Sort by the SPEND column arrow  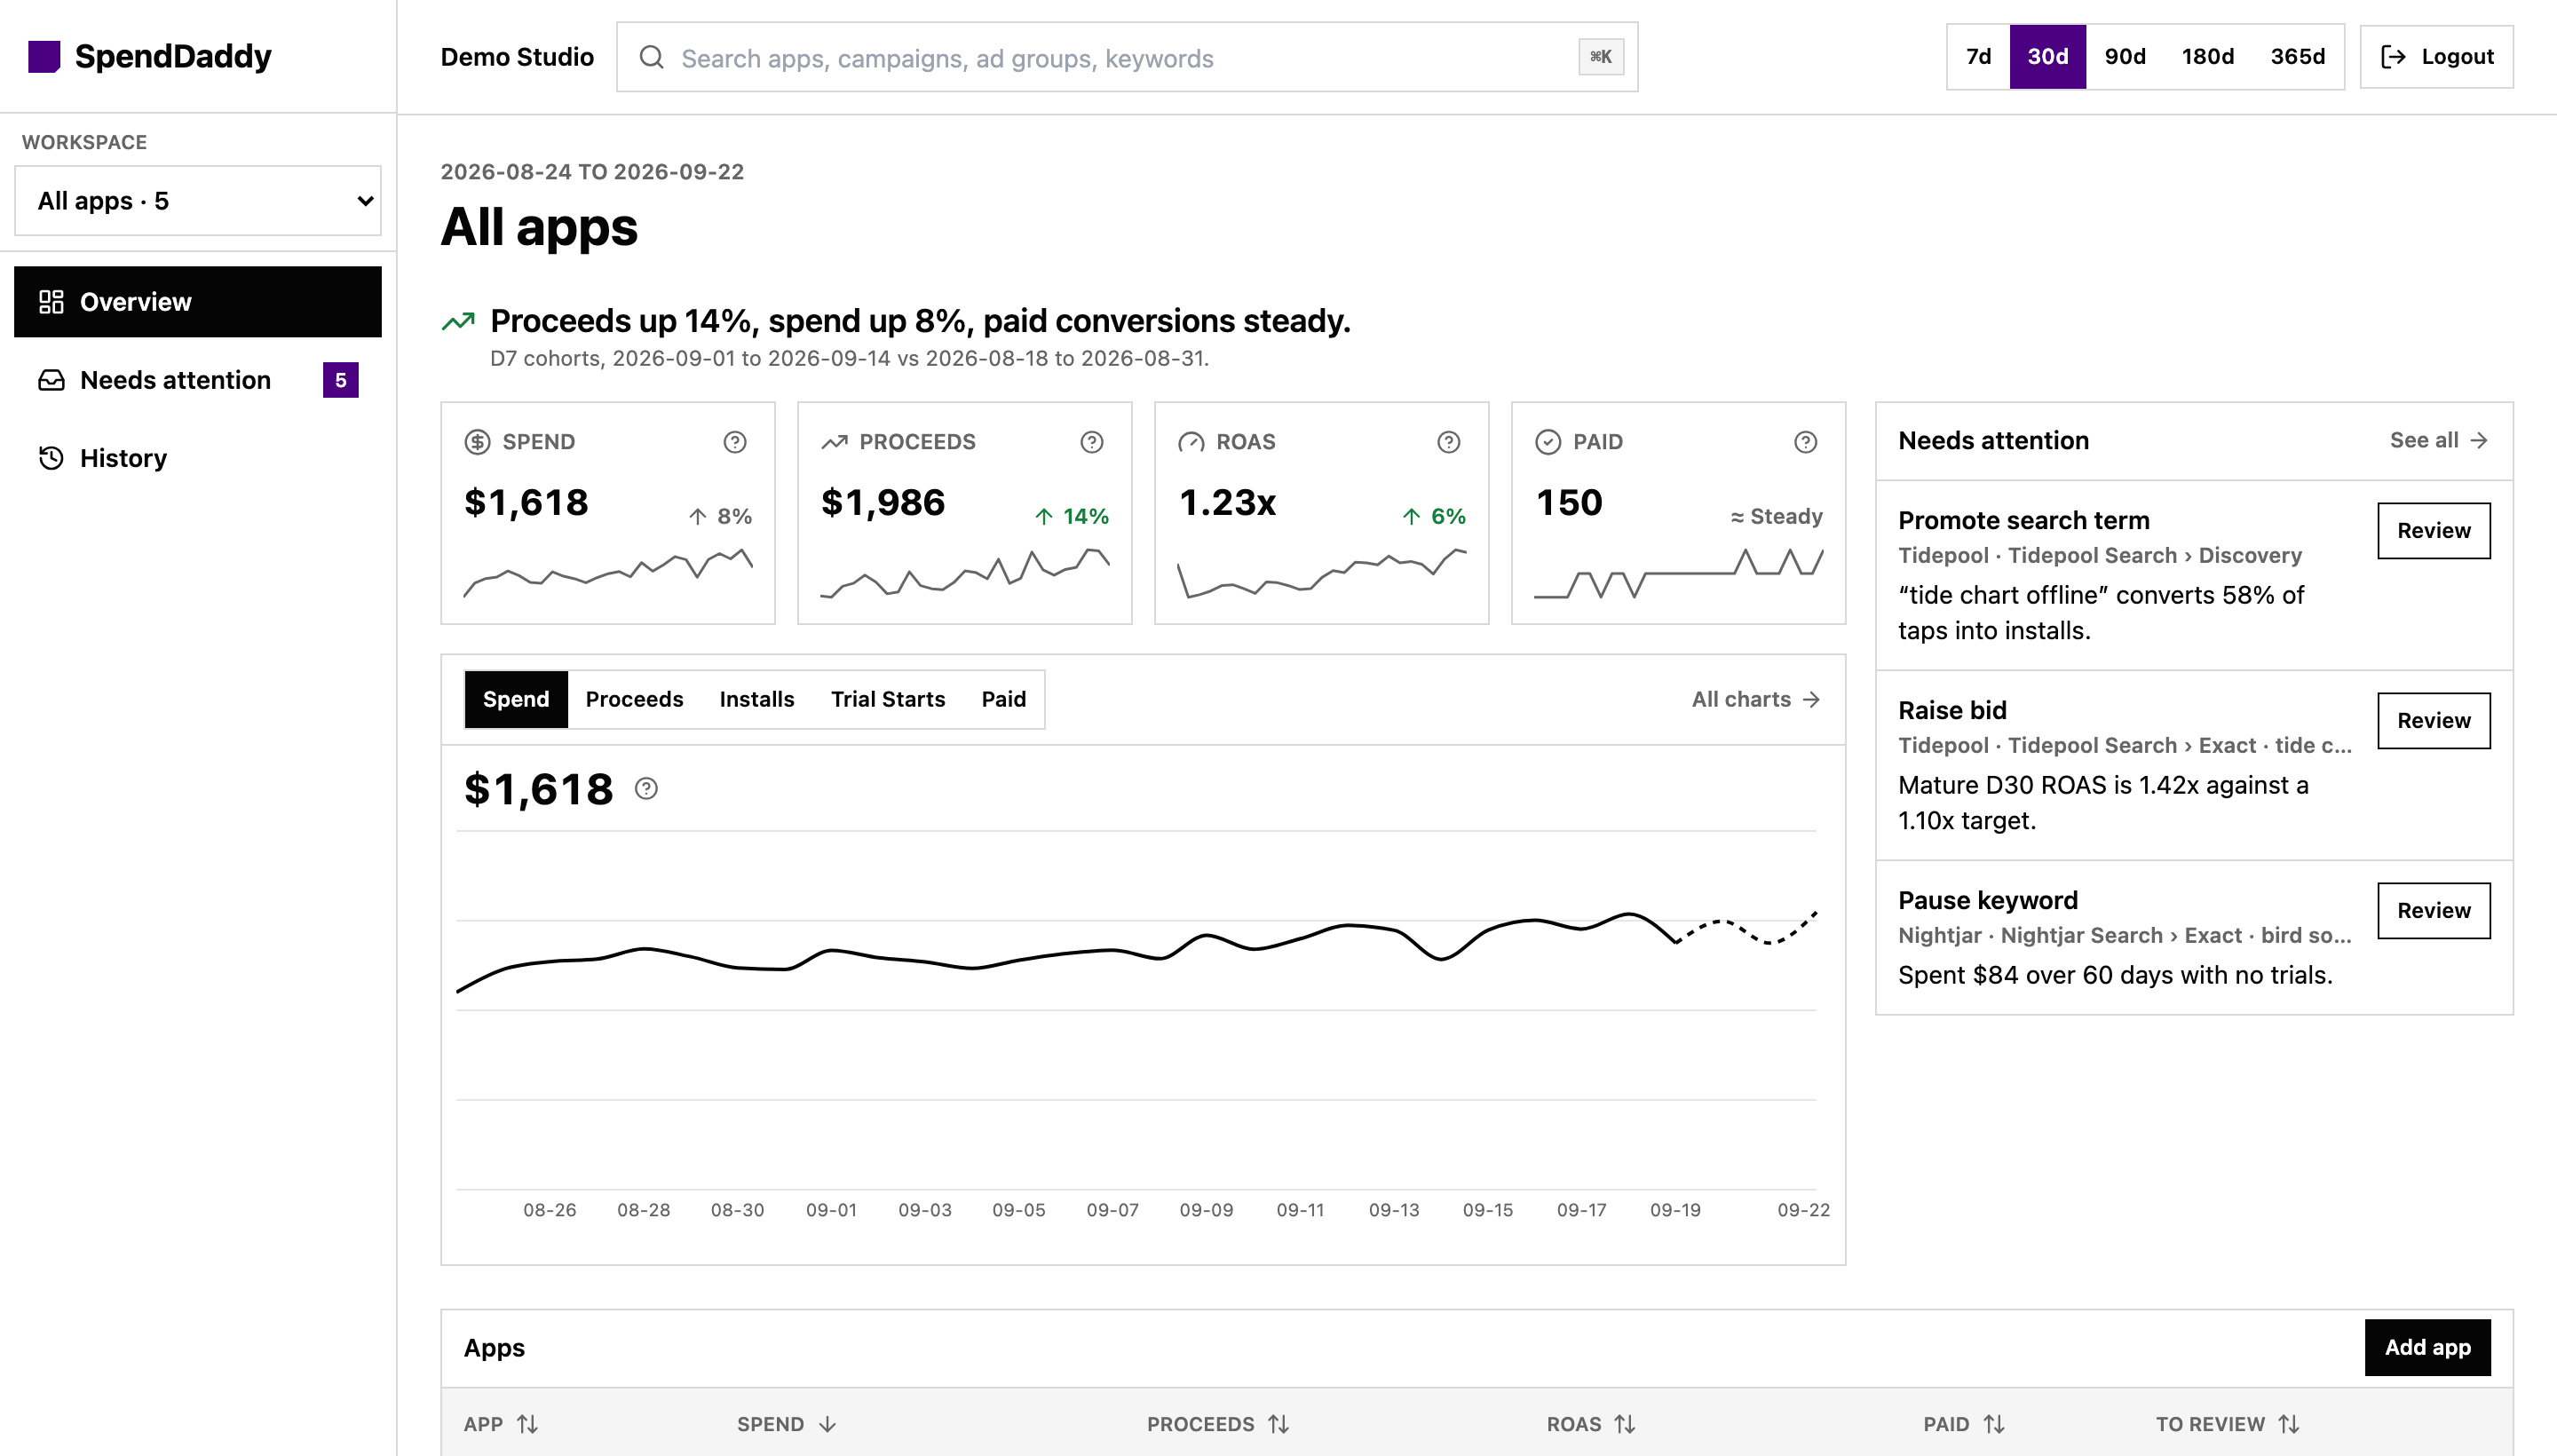click(x=827, y=1424)
